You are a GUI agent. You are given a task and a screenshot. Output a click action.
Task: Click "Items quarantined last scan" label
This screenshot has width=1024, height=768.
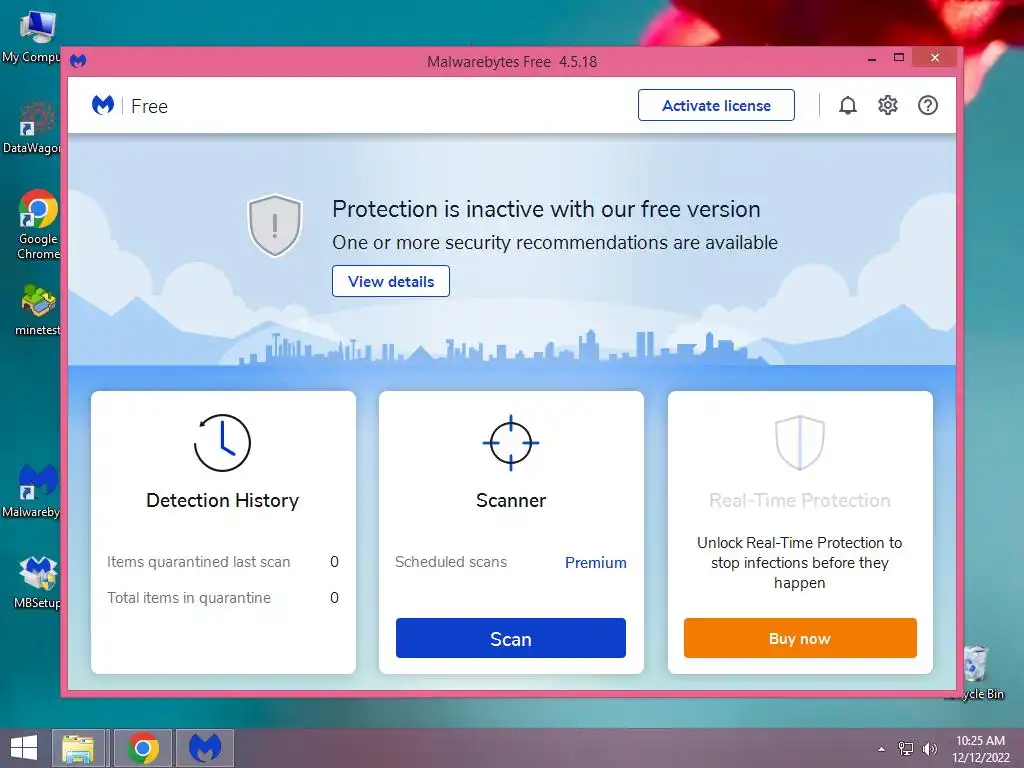click(199, 562)
